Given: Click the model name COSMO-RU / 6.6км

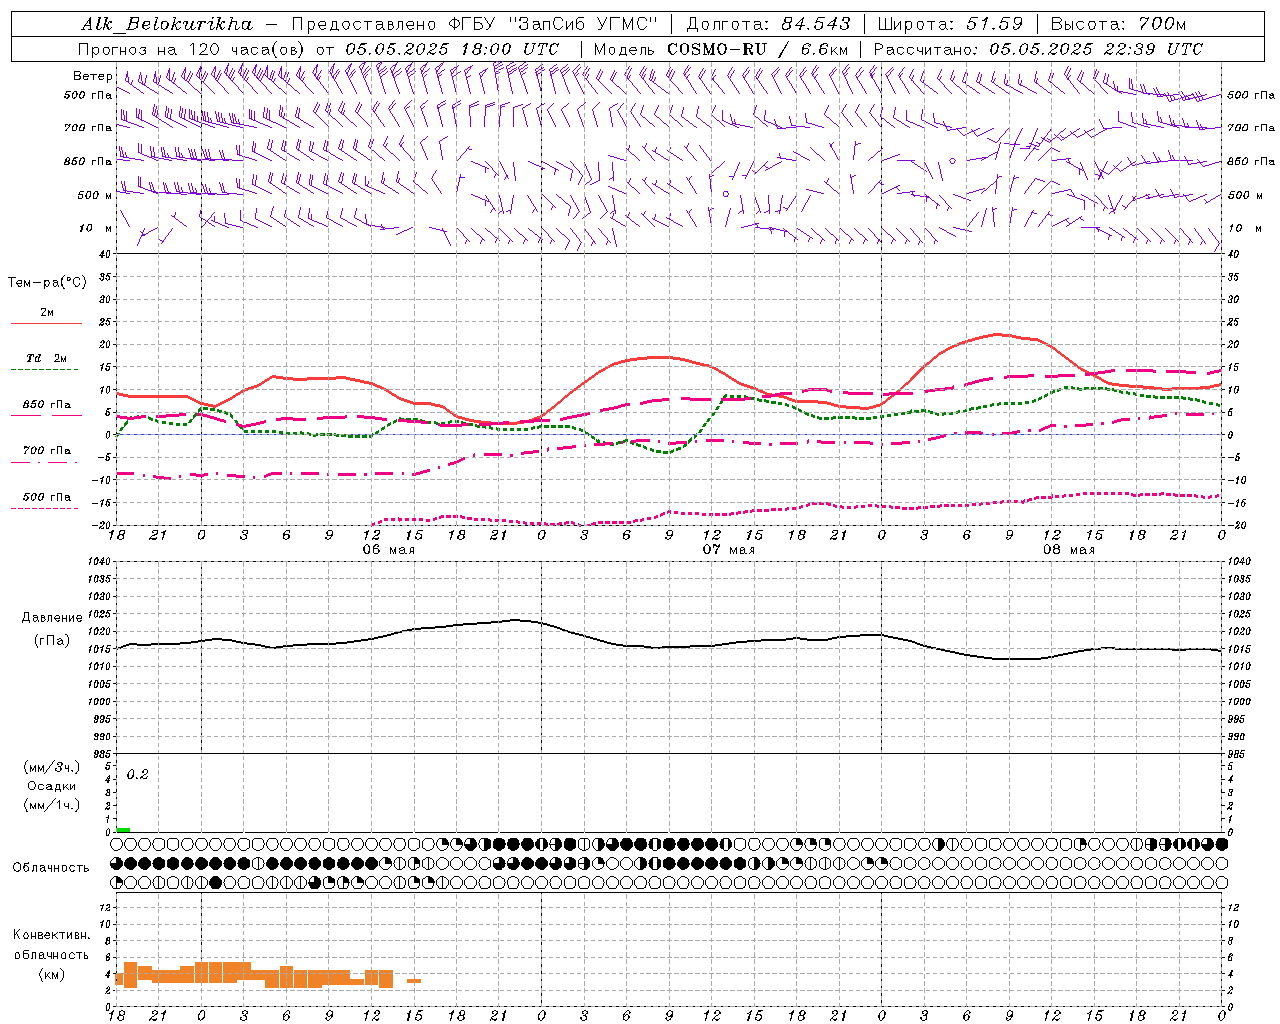Looking at the screenshot, I should point(758,49).
